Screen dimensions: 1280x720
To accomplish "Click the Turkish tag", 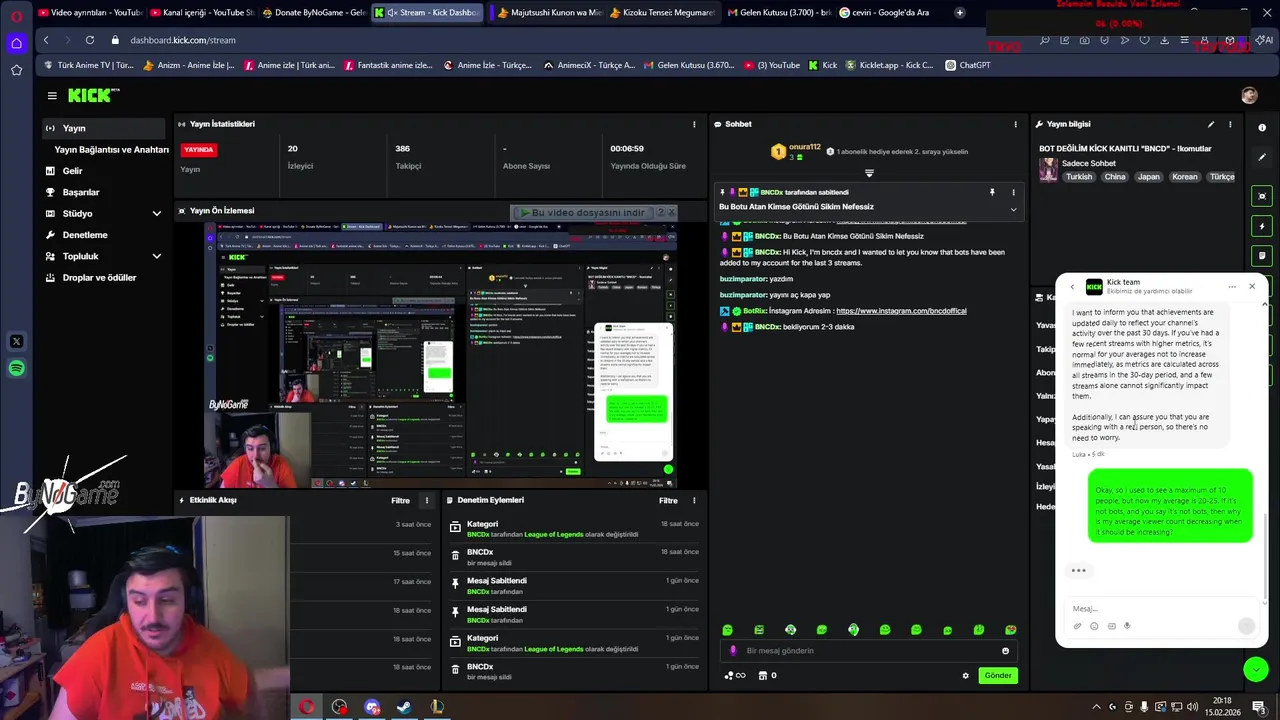I will (1079, 177).
